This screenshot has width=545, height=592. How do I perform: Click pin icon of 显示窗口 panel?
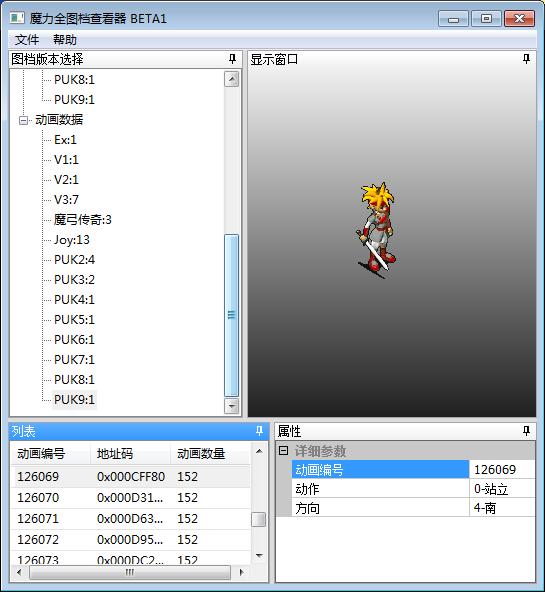coord(527,59)
